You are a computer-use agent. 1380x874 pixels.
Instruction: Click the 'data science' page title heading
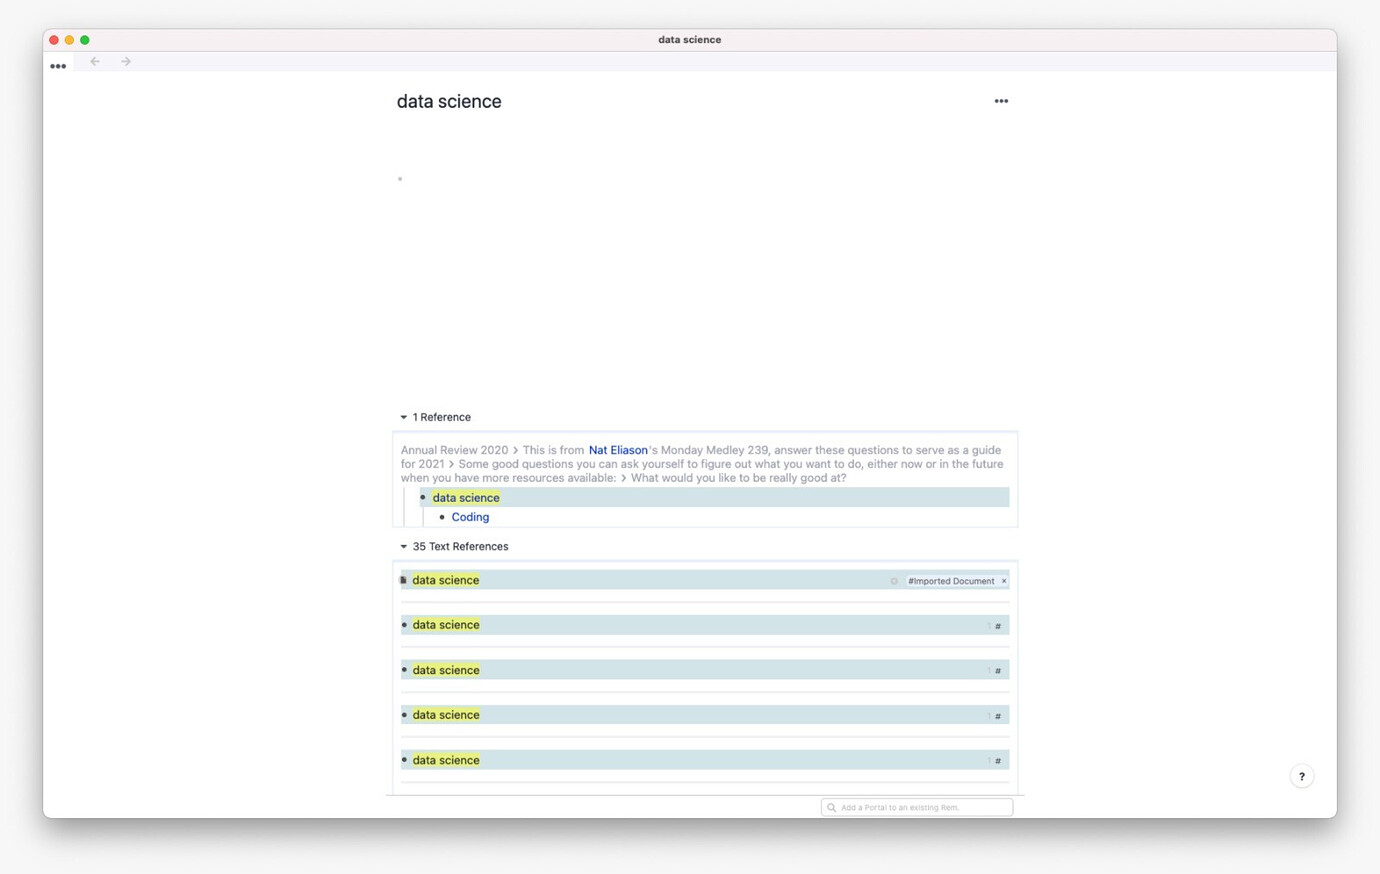pos(449,101)
